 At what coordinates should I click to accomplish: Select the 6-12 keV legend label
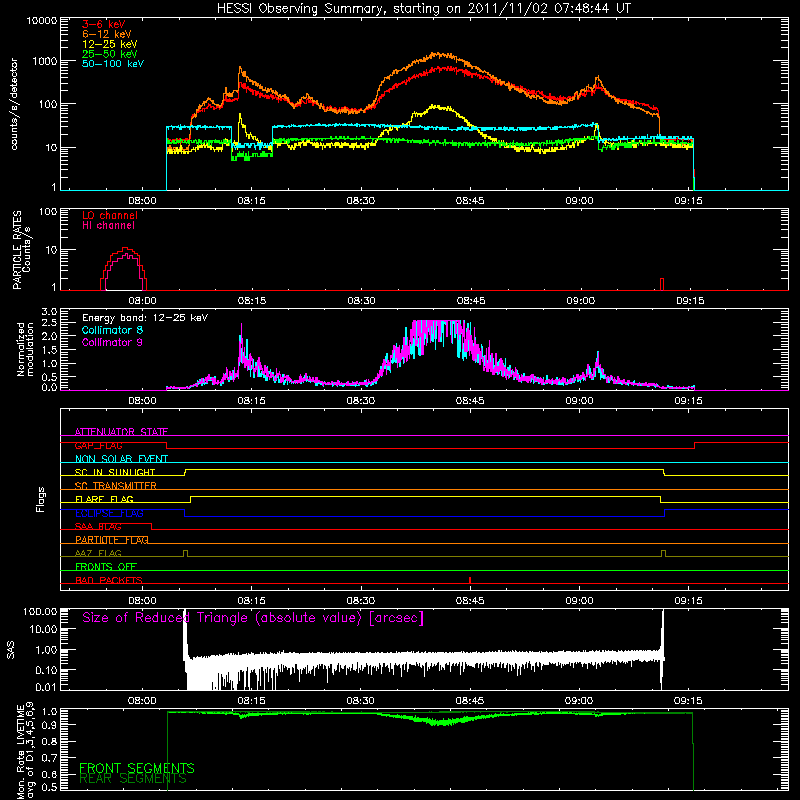tap(107, 34)
